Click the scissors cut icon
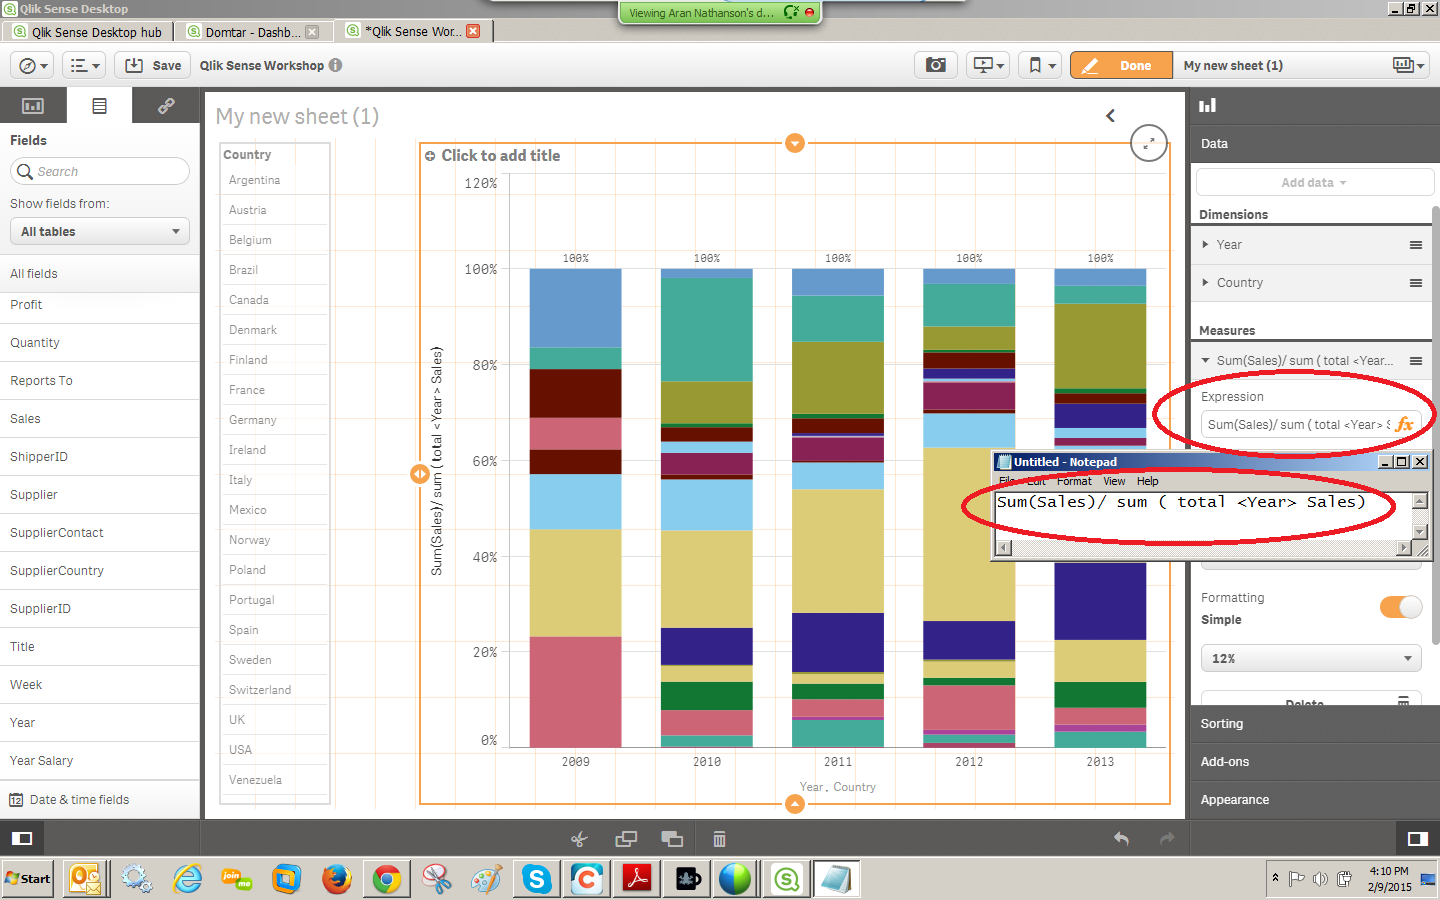Image resolution: width=1440 pixels, height=900 pixels. (x=579, y=839)
